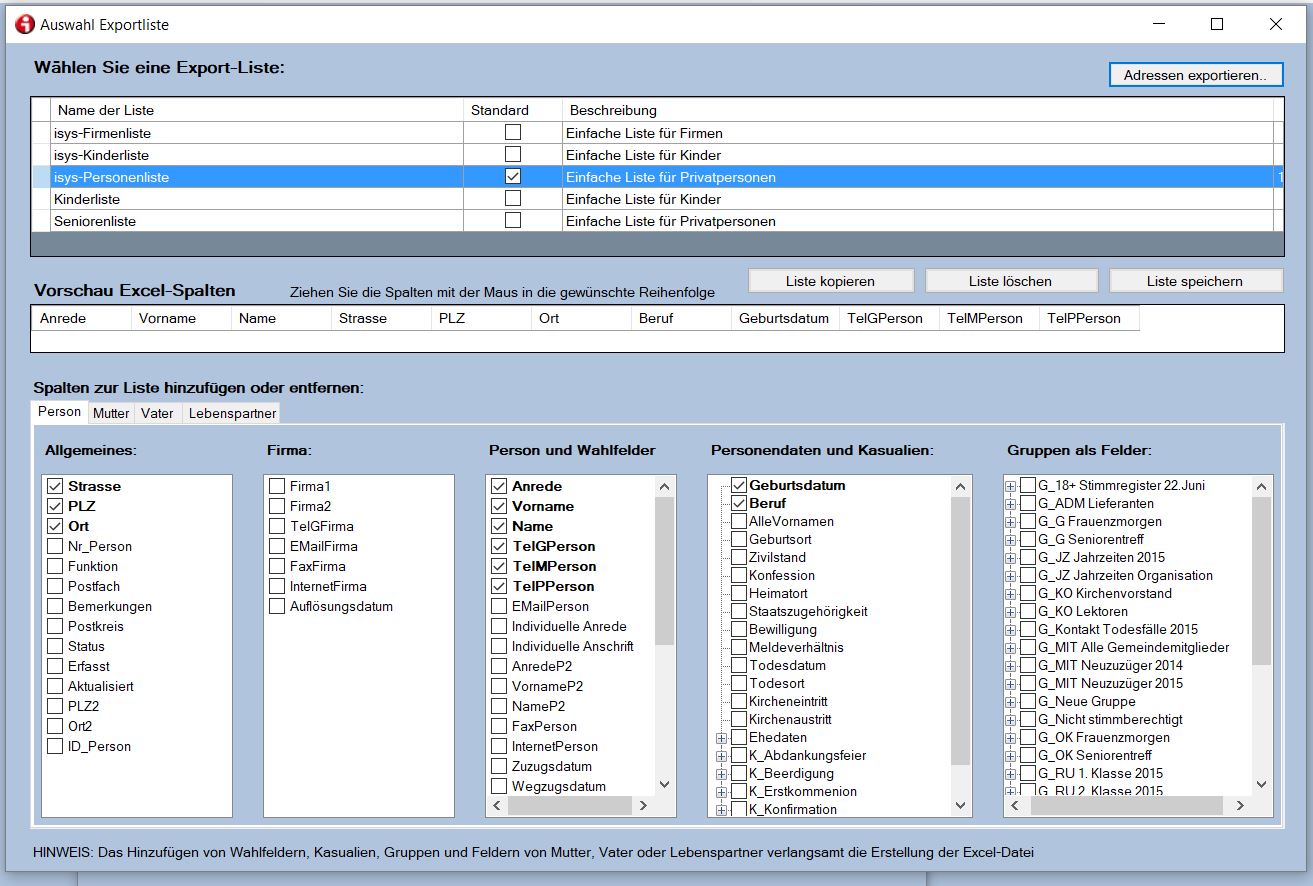
Task: Open the Lebenspartner tab
Action: 232,413
